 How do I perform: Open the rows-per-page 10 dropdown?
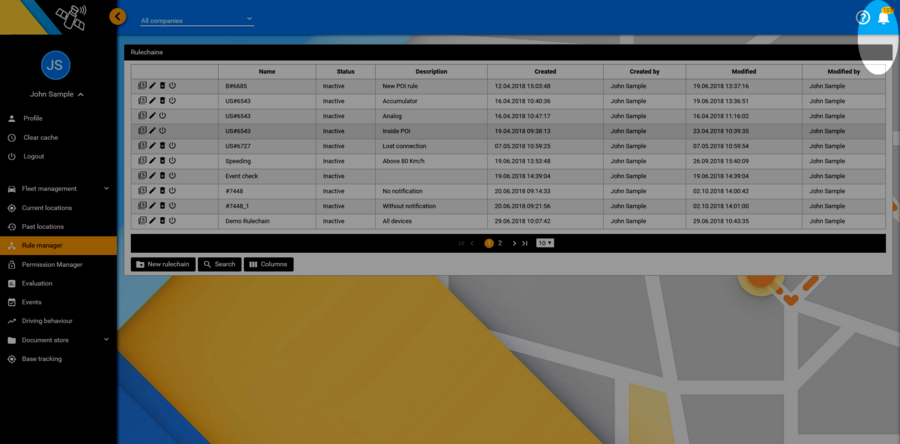click(x=545, y=243)
